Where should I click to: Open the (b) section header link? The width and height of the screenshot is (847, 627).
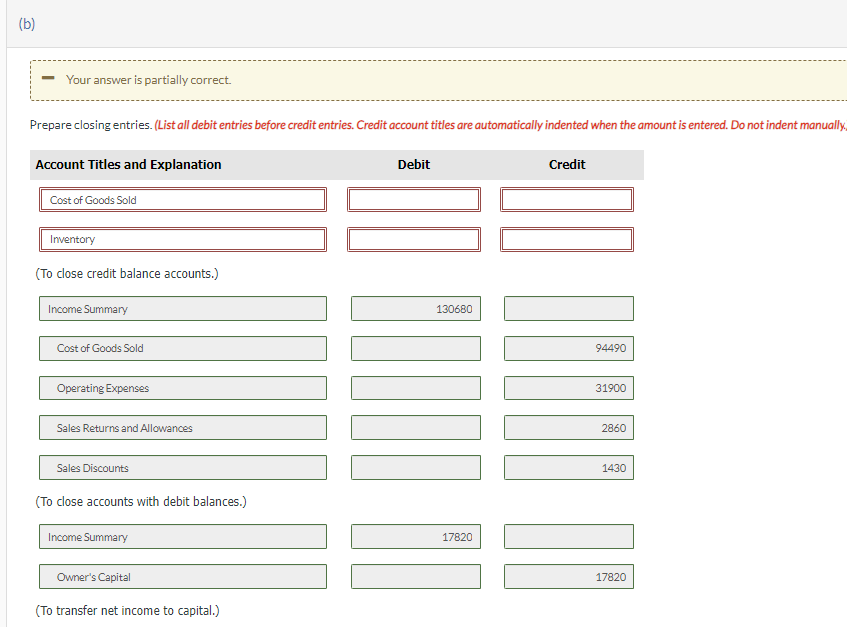click(27, 23)
